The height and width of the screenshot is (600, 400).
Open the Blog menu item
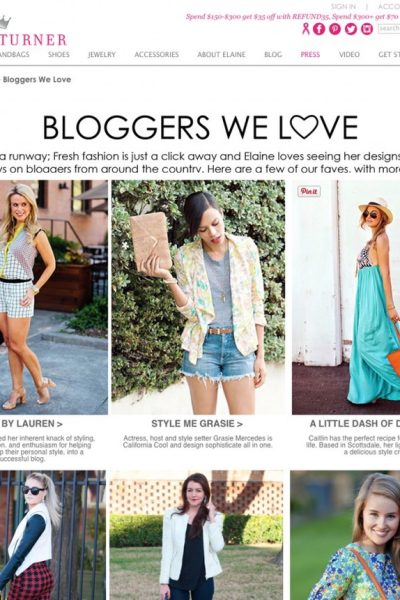coord(273,54)
